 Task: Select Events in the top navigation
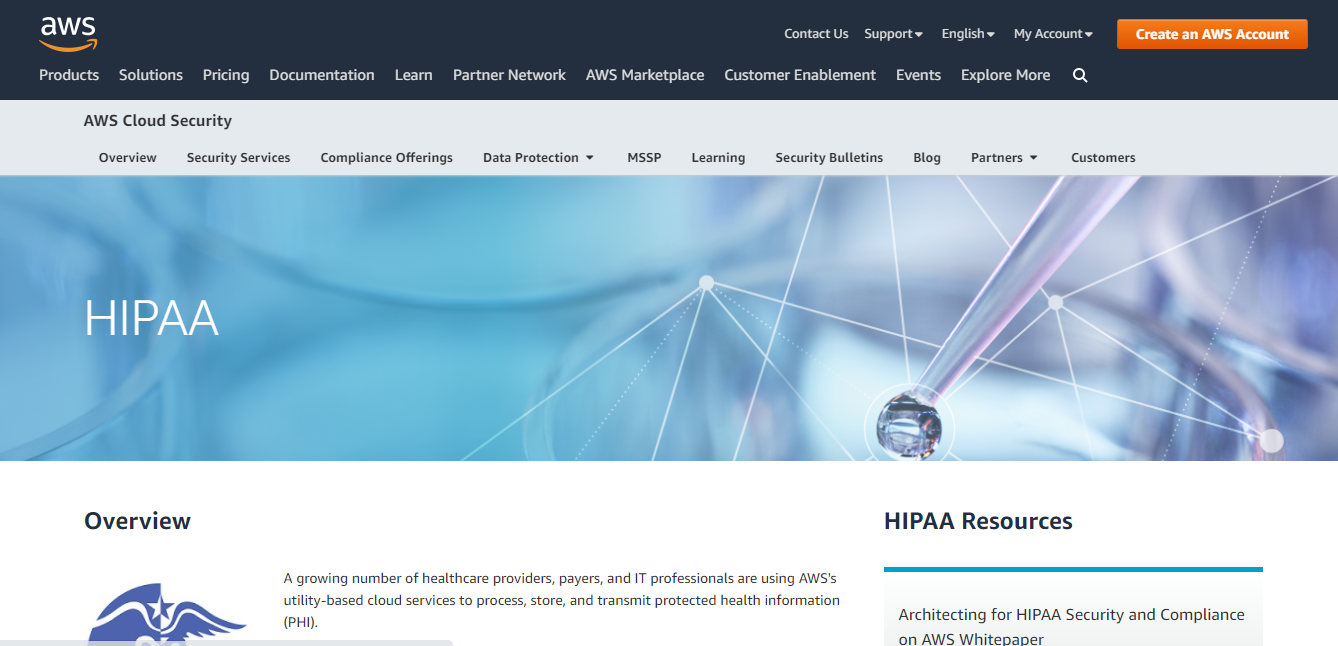pyautogui.click(x=918, y=75)
